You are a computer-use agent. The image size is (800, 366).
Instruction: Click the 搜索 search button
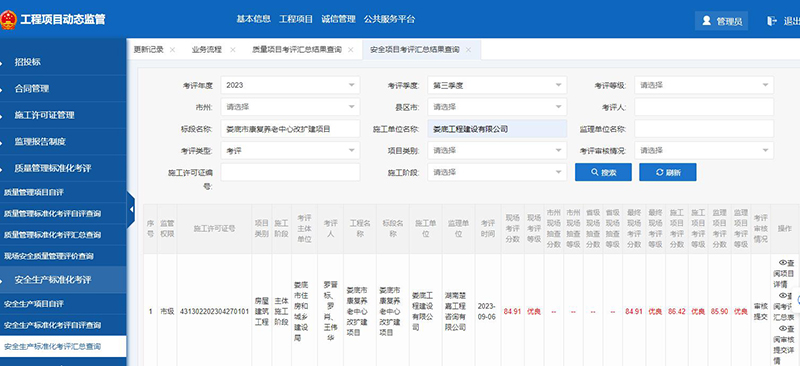coord(603,173)
